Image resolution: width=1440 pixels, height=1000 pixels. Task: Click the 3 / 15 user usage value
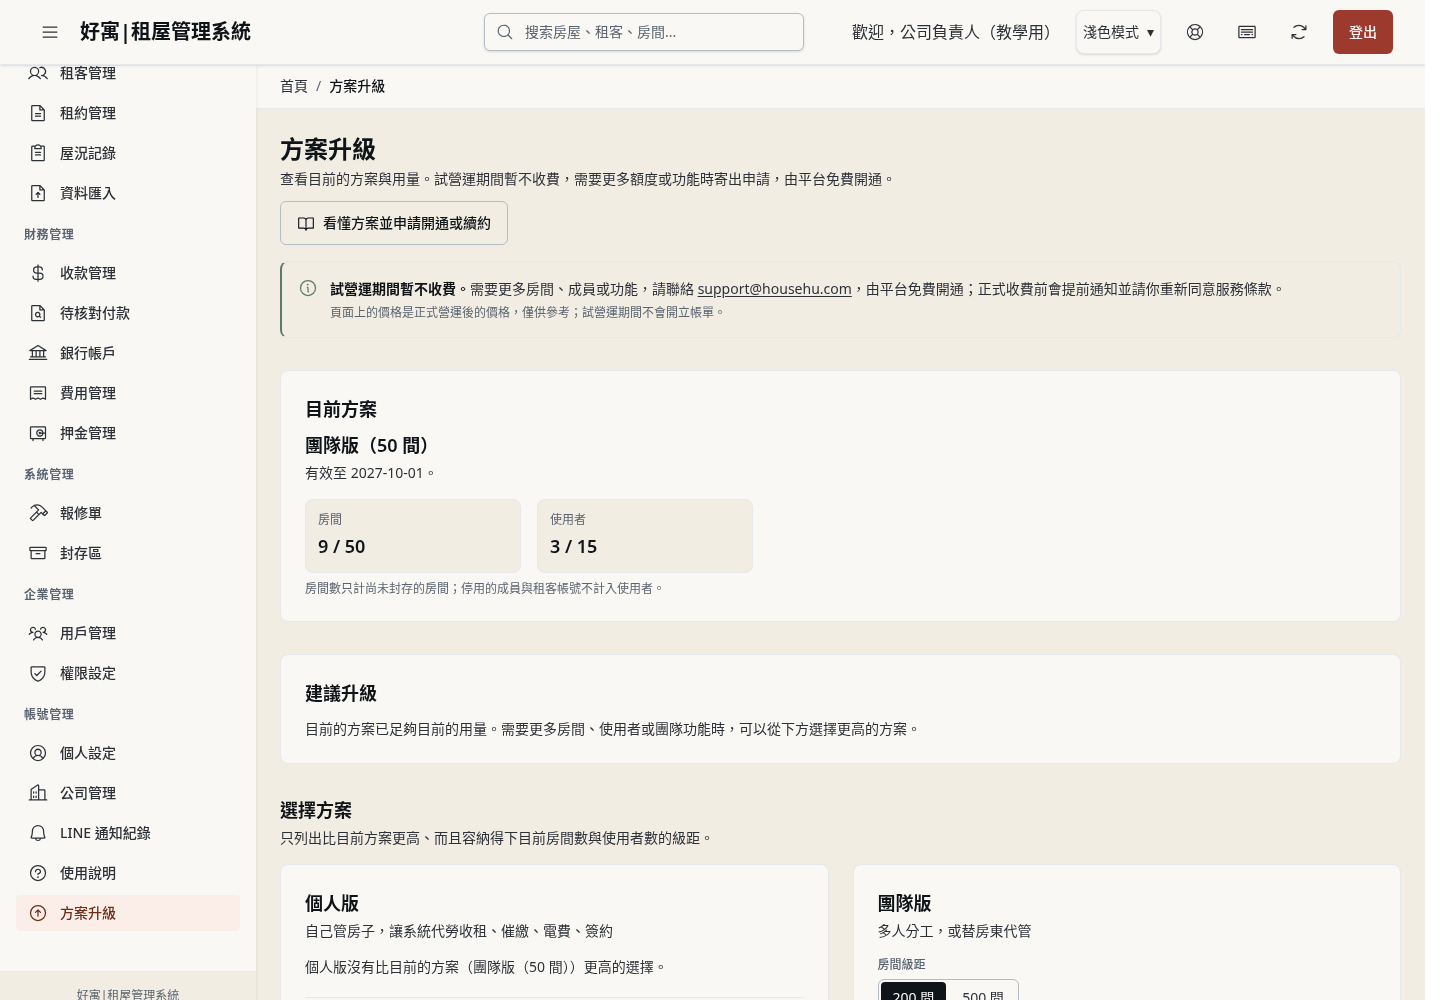[573, 547]
